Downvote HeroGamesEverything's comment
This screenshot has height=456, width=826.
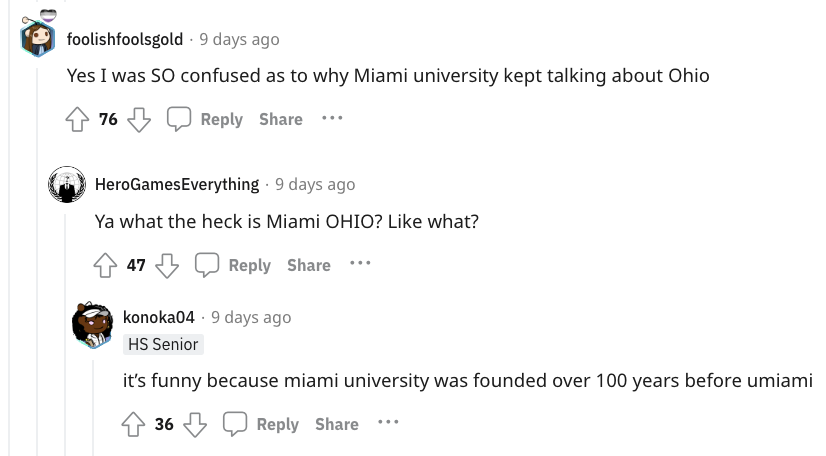tap(168, 265)
